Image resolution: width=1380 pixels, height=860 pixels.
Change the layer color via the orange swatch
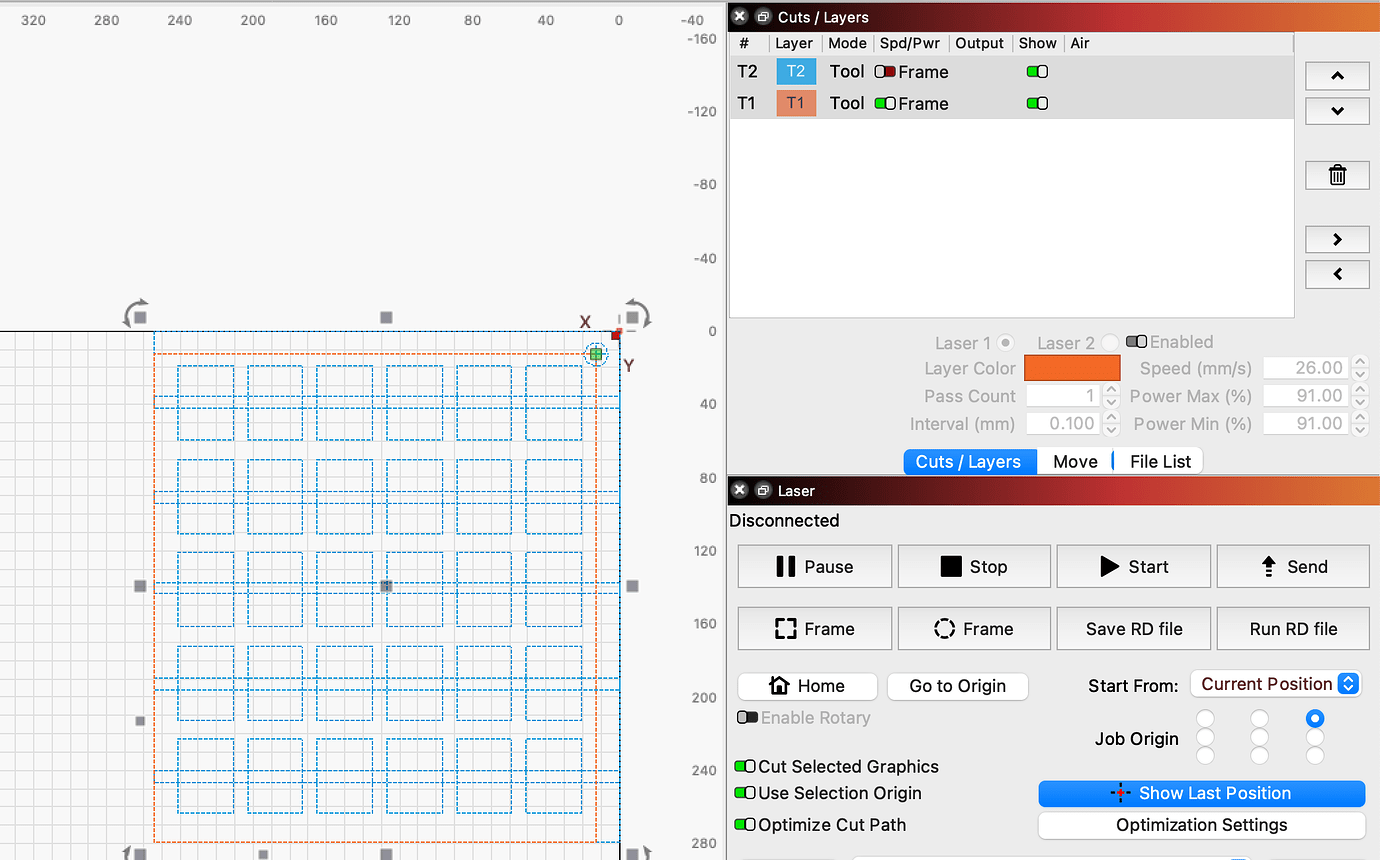tap(1072, 368)
